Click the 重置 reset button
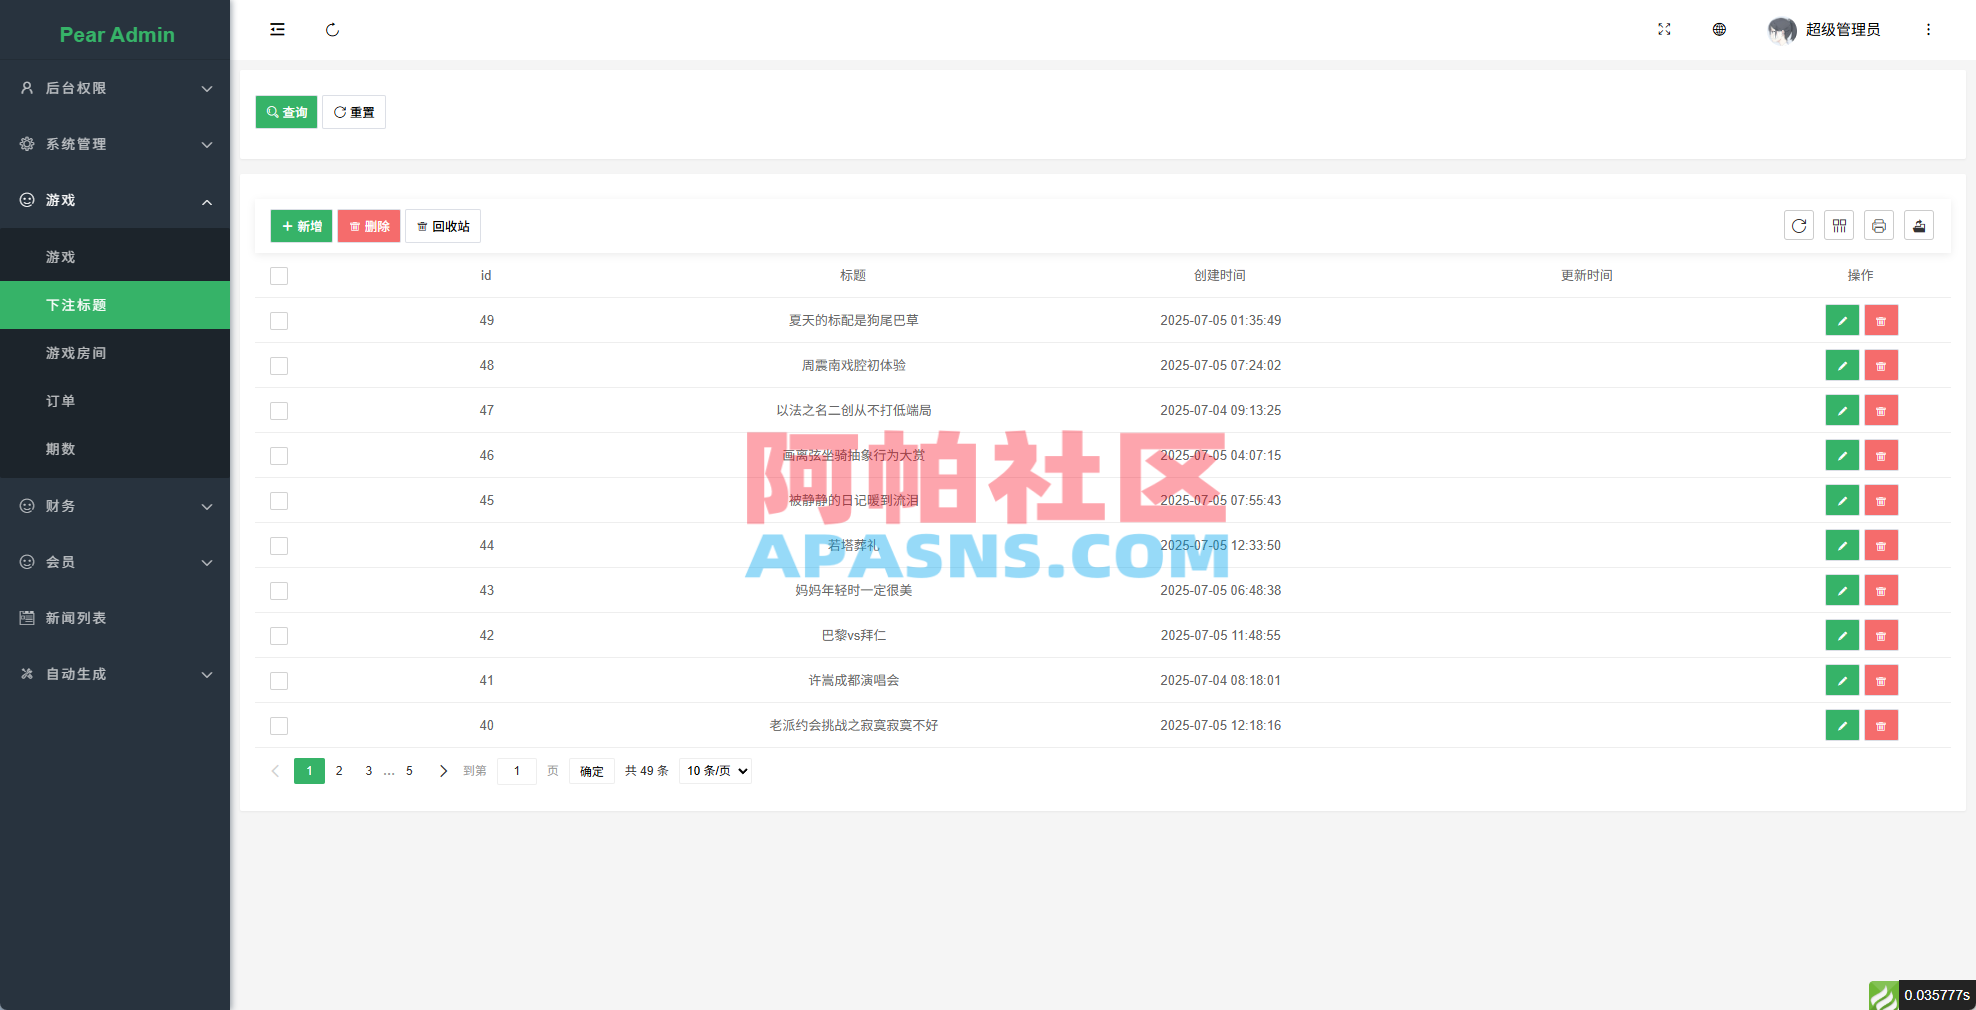 pos(354,112)
